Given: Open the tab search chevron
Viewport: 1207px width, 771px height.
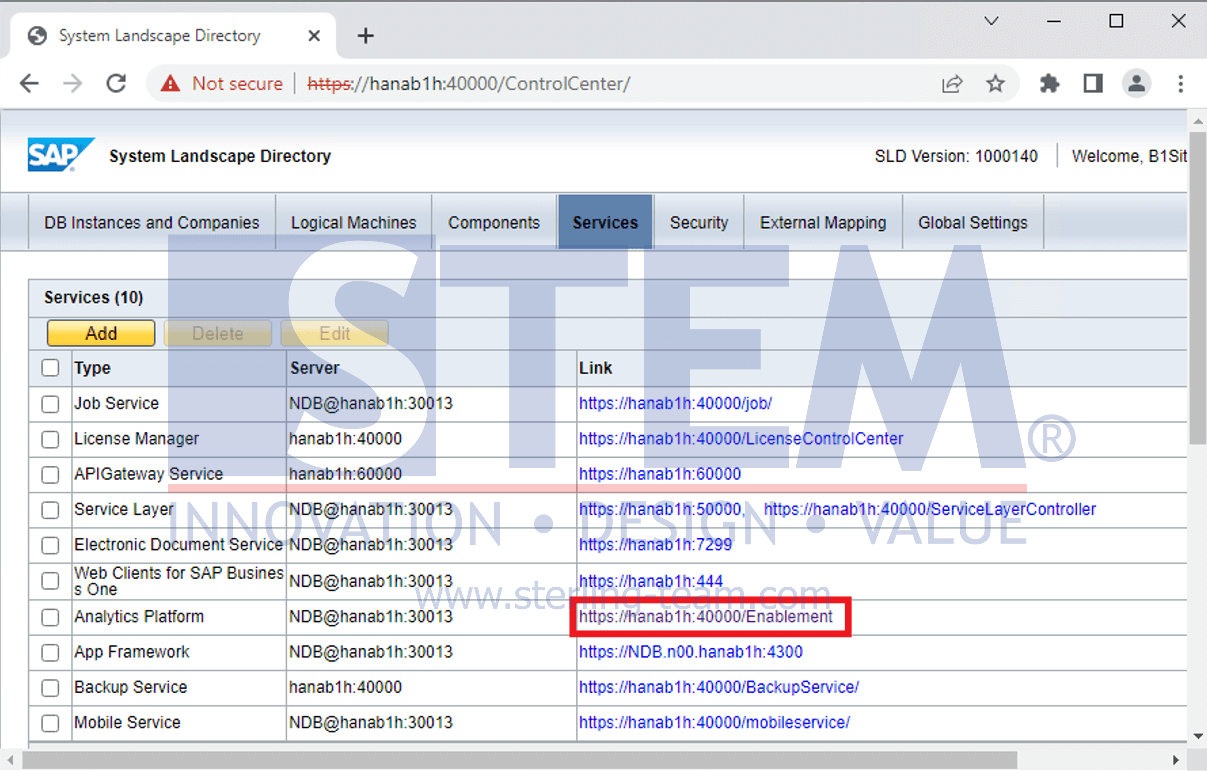Looking at the screenshot, I should click(x=991, y=21).
